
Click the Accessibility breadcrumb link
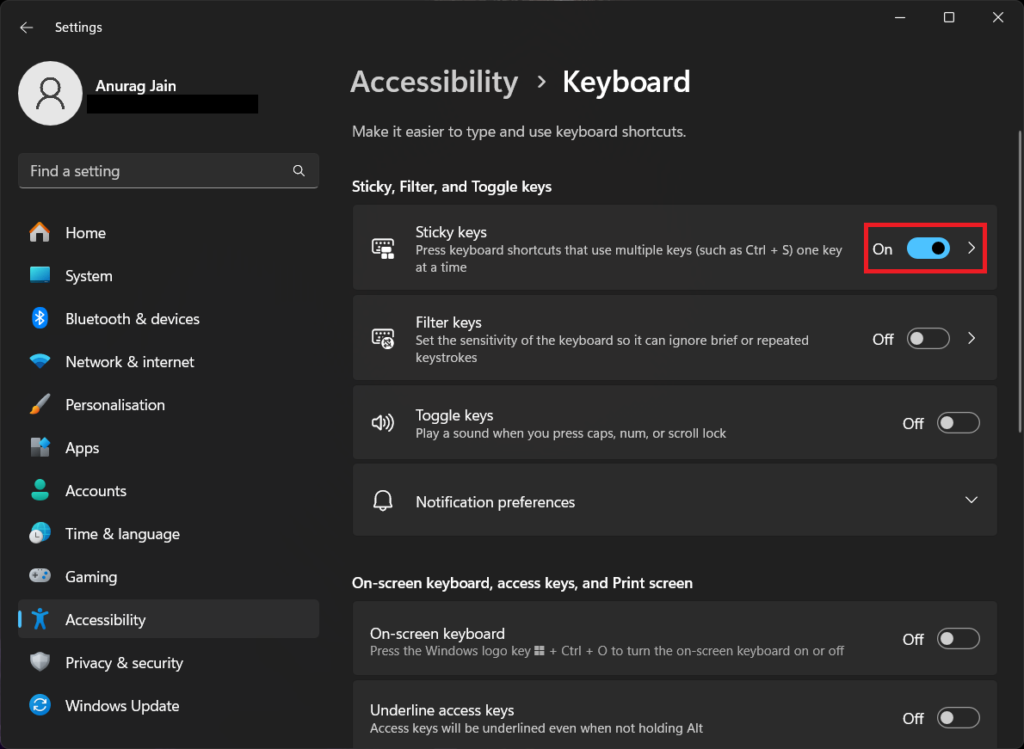[x=434, y=82]
